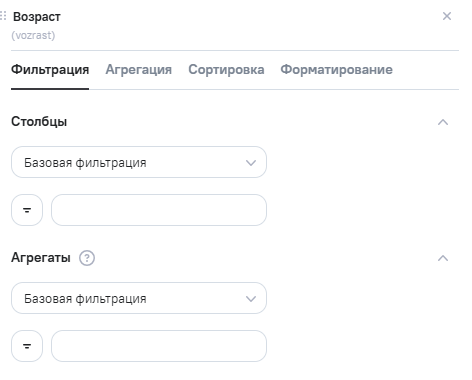This screenshot has width=472, height=380.
Task: Close the Возраст column settings panel
Action: (447, 16)
